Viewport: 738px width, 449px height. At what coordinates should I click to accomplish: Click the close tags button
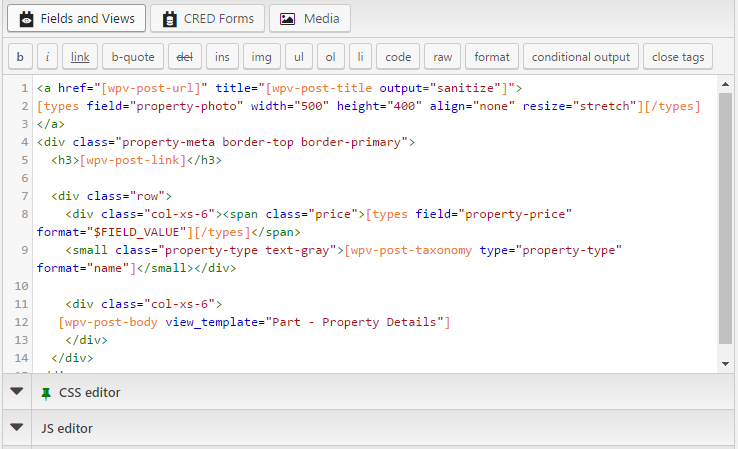coord(678,57)
